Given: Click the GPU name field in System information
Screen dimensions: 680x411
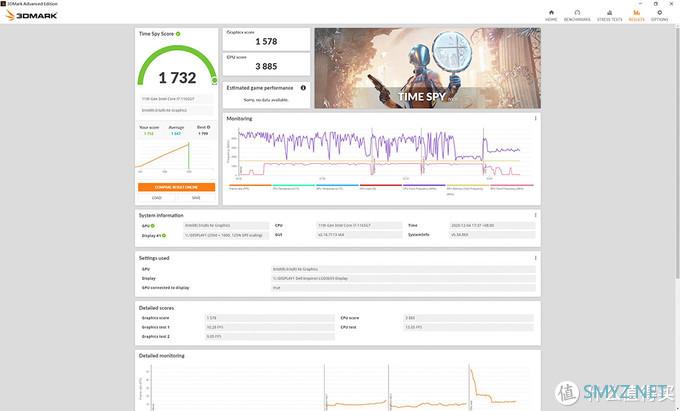Looking at the screenshot, I should tap(226, 225).
